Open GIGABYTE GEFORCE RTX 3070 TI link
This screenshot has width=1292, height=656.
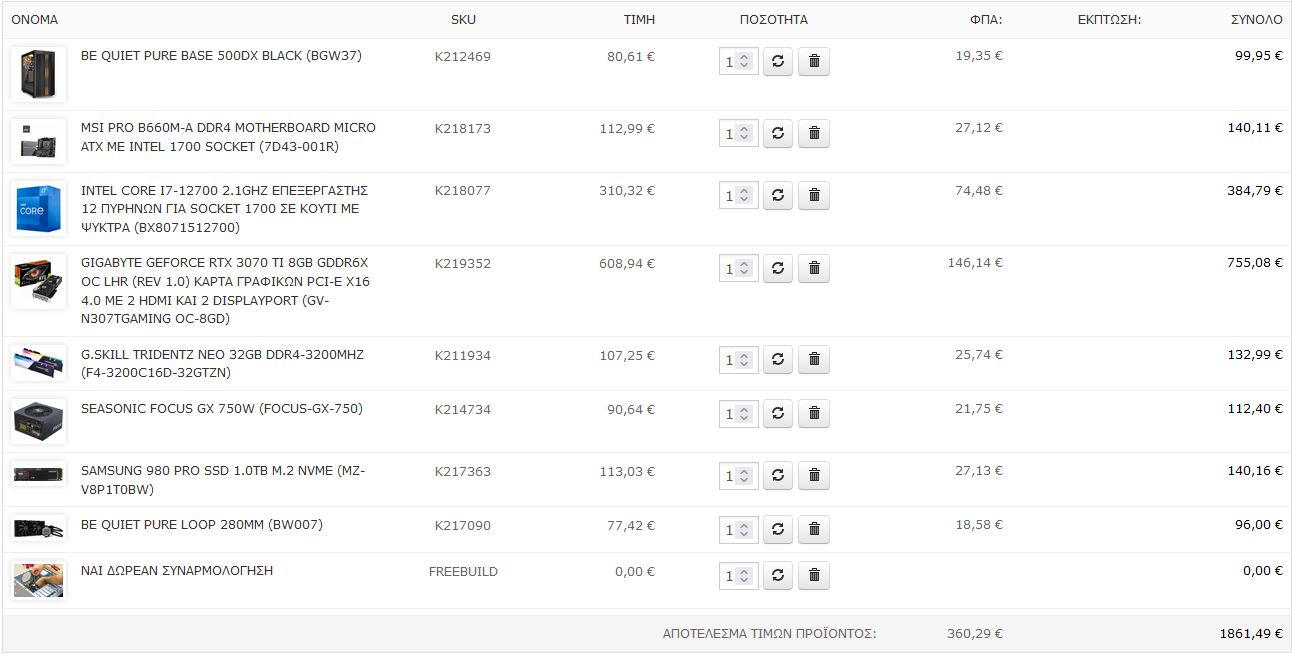point(225,291)
